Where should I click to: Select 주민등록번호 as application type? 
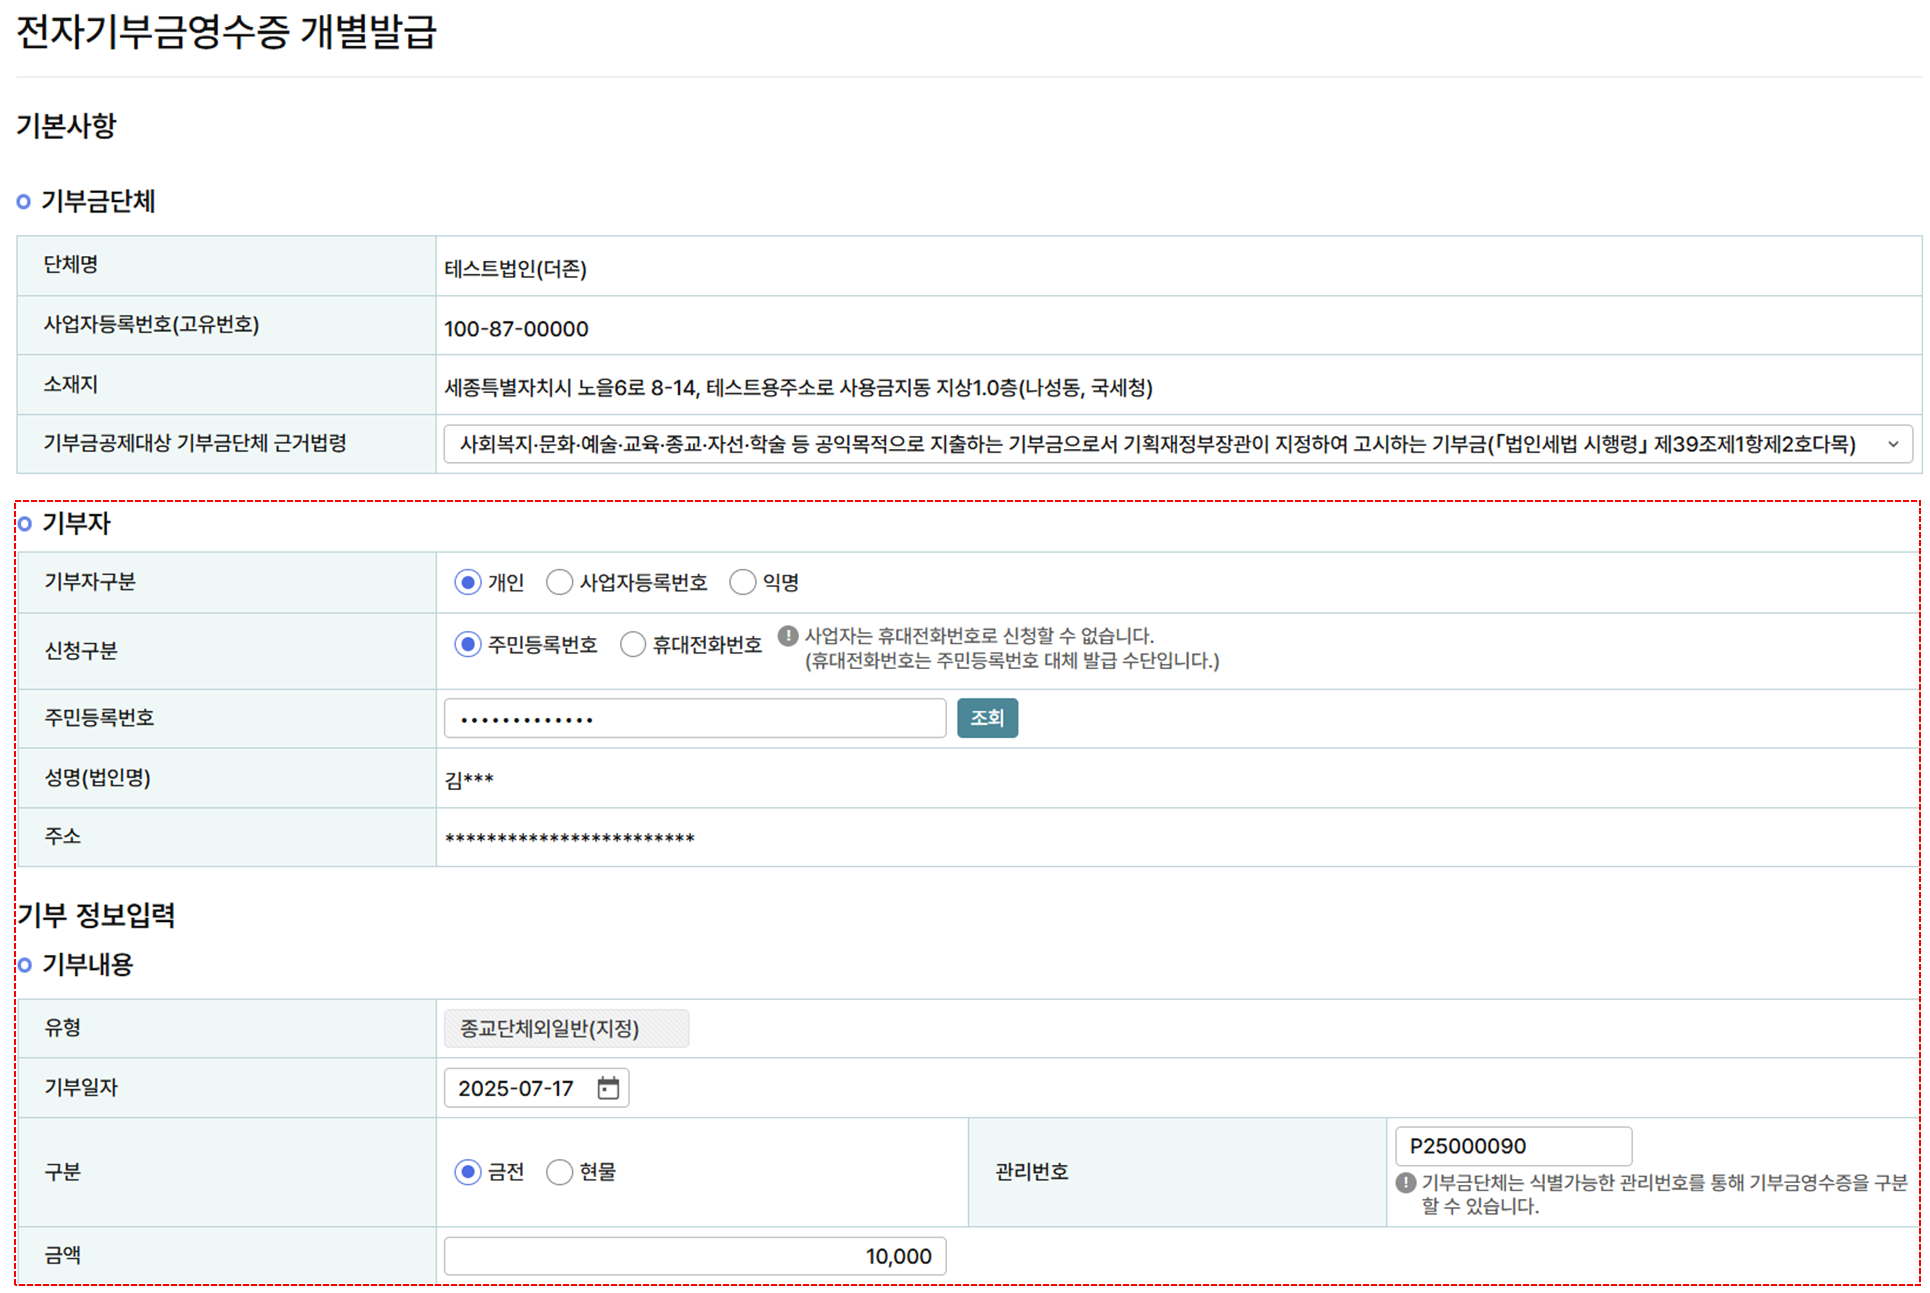tap(467, 645)
